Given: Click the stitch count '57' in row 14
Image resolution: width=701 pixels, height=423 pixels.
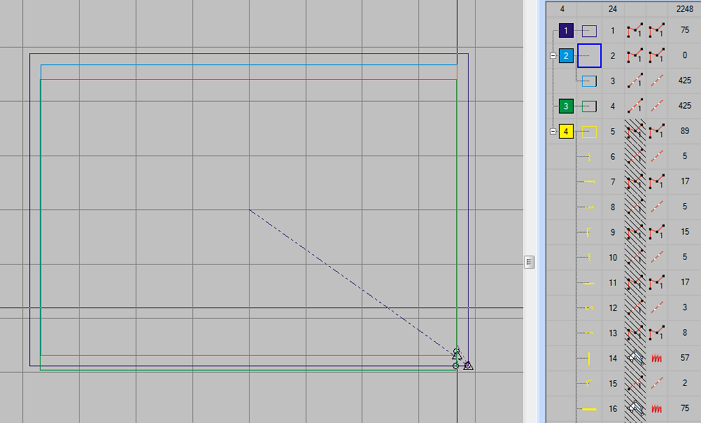Looking at the screenshot, I should (x=685, y=358).
